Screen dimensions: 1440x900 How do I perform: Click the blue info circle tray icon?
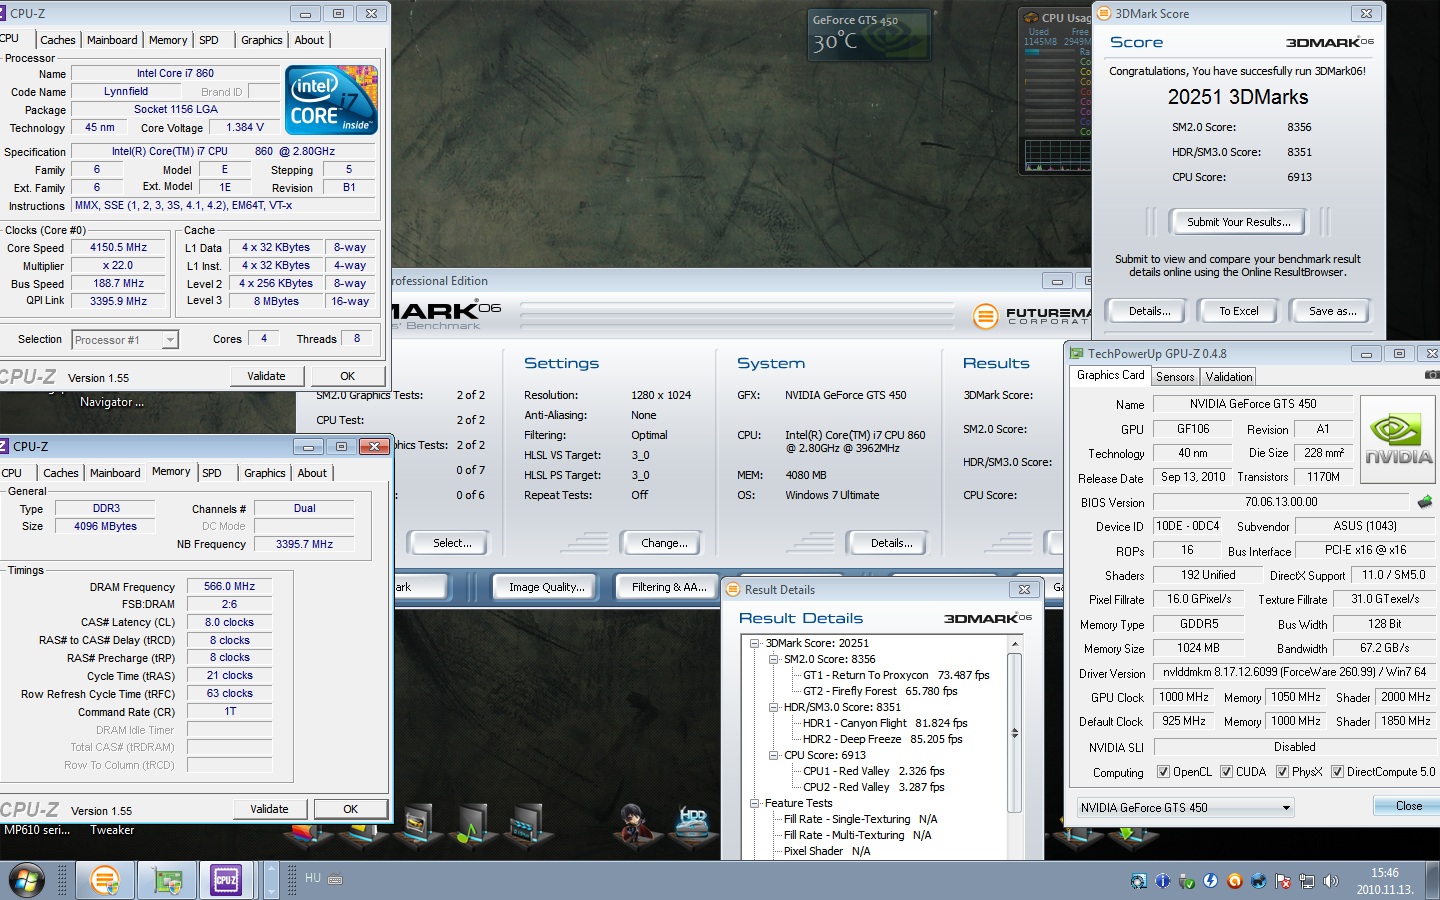point(1162,881)
